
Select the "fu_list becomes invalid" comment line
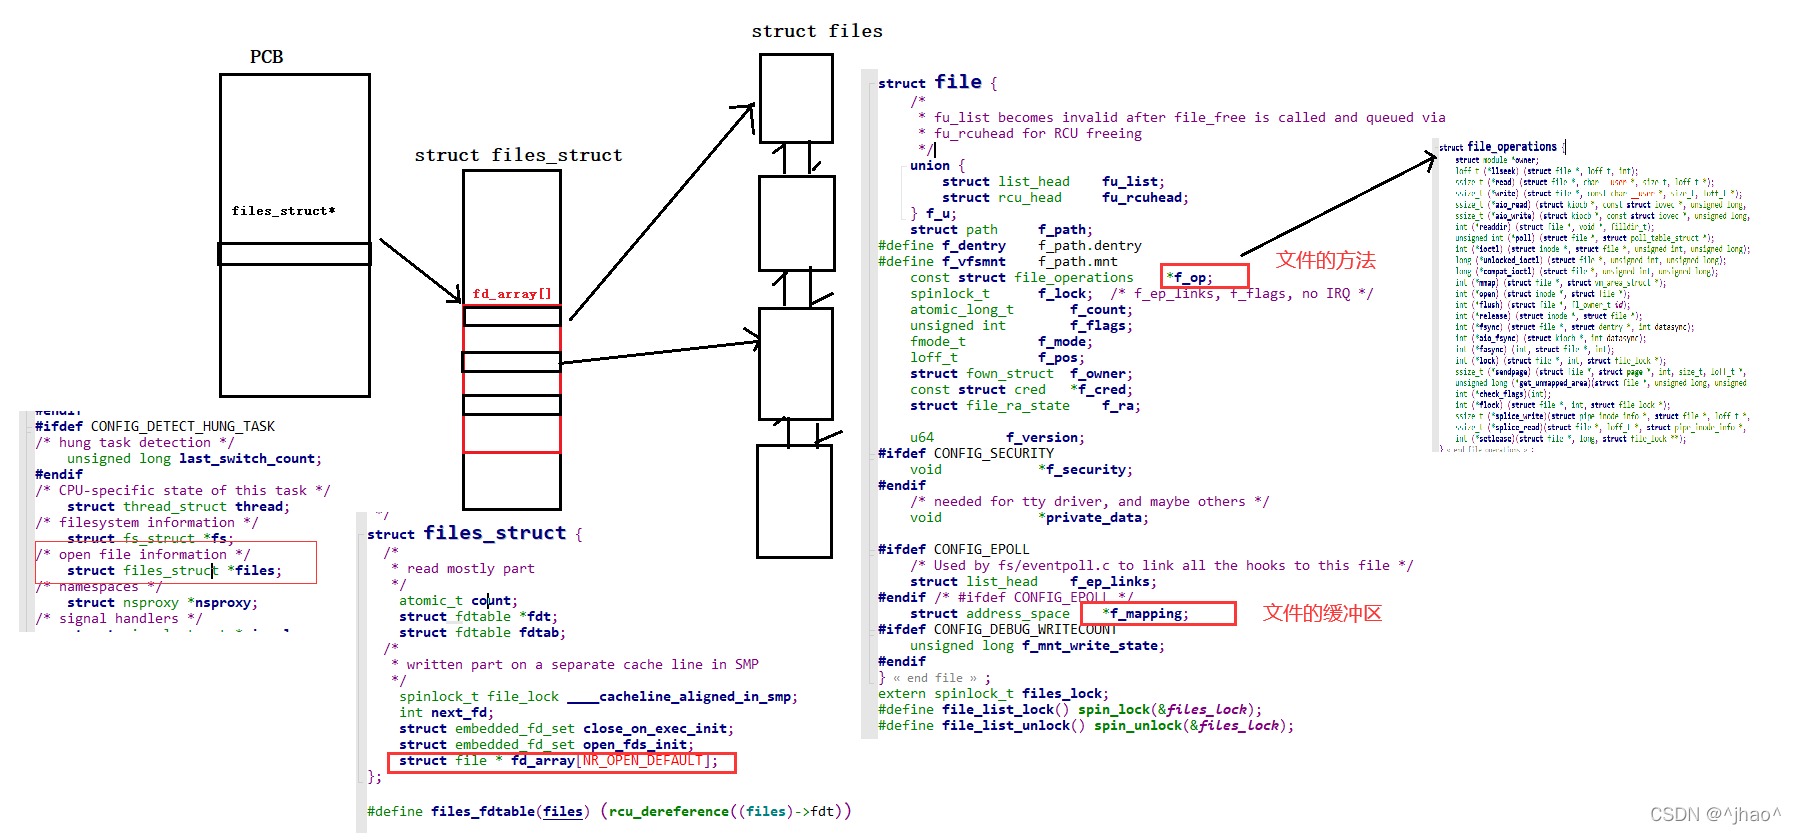click(1182, 117)
